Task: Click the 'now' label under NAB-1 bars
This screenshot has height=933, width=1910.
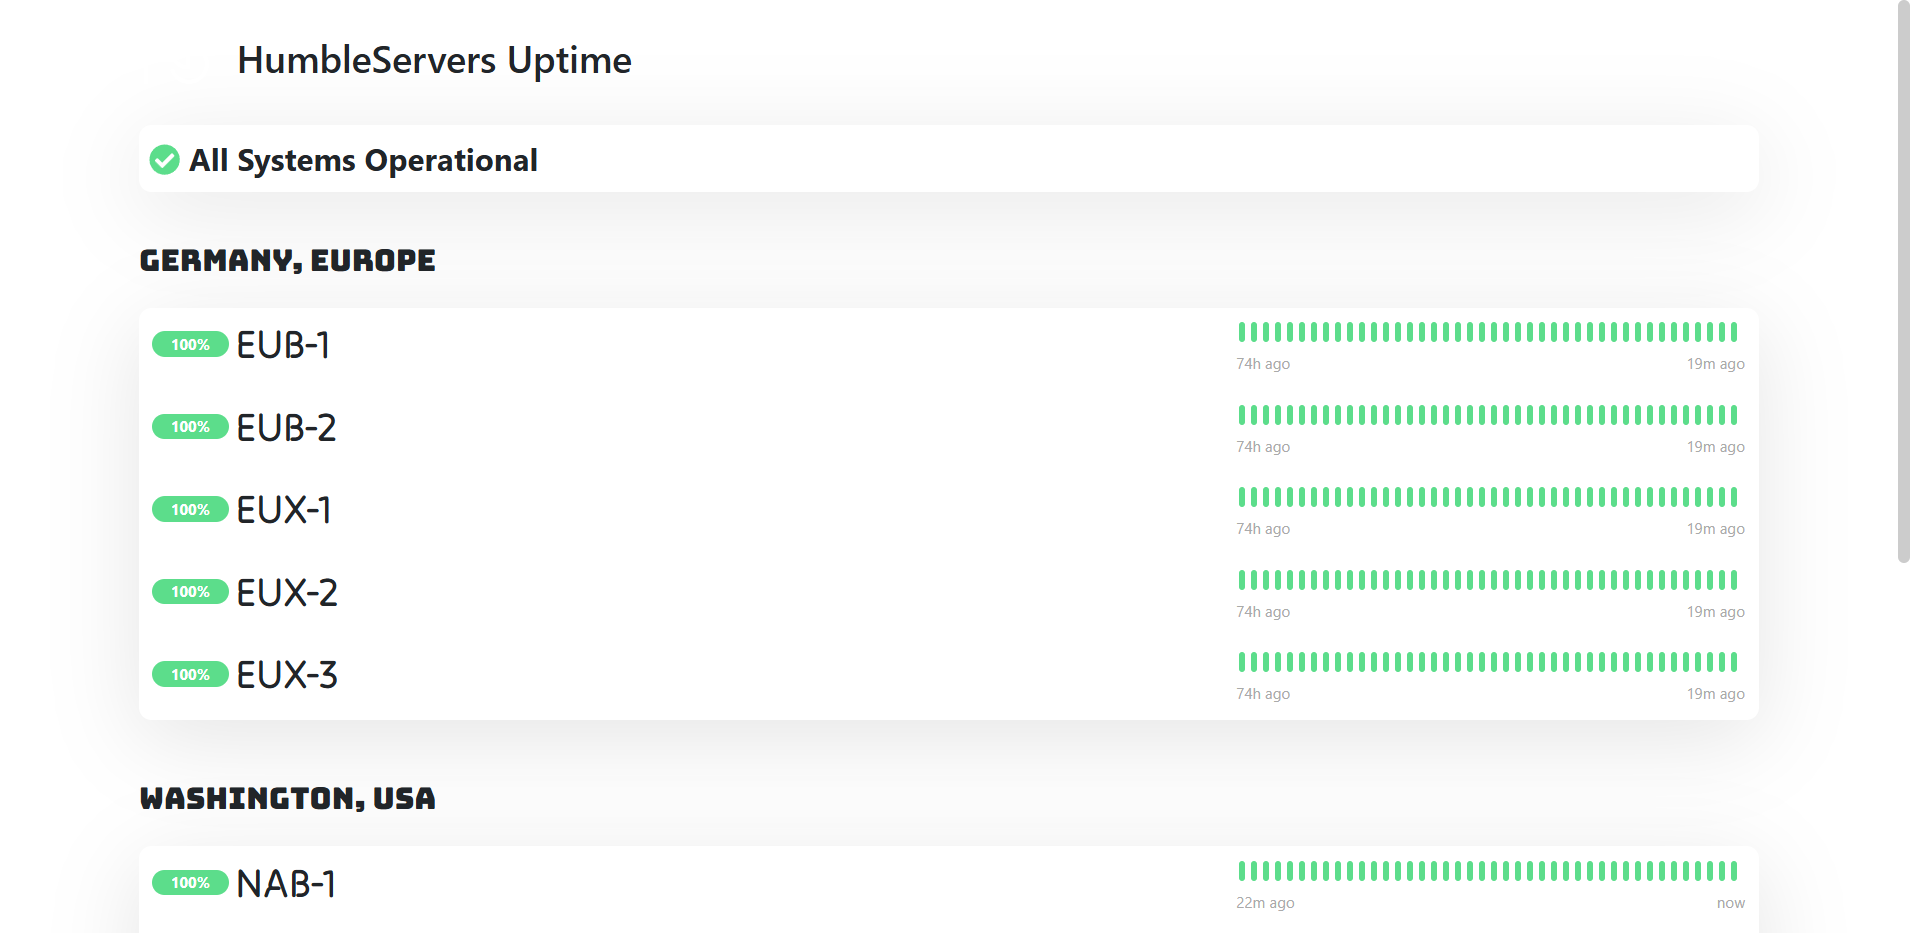Action: 1729,902
